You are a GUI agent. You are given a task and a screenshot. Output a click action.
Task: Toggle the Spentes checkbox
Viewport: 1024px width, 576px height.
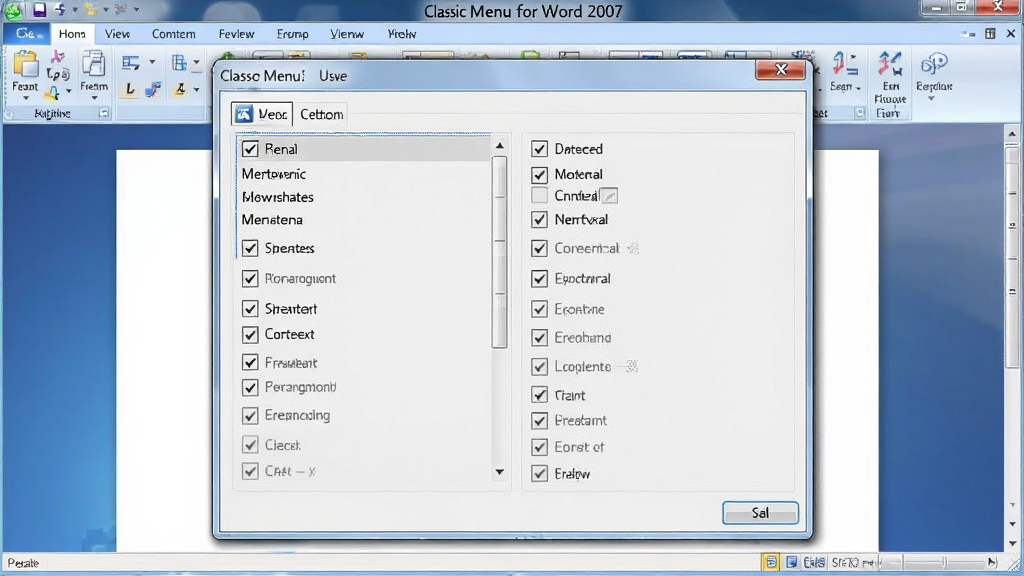[x=250, y=248]
